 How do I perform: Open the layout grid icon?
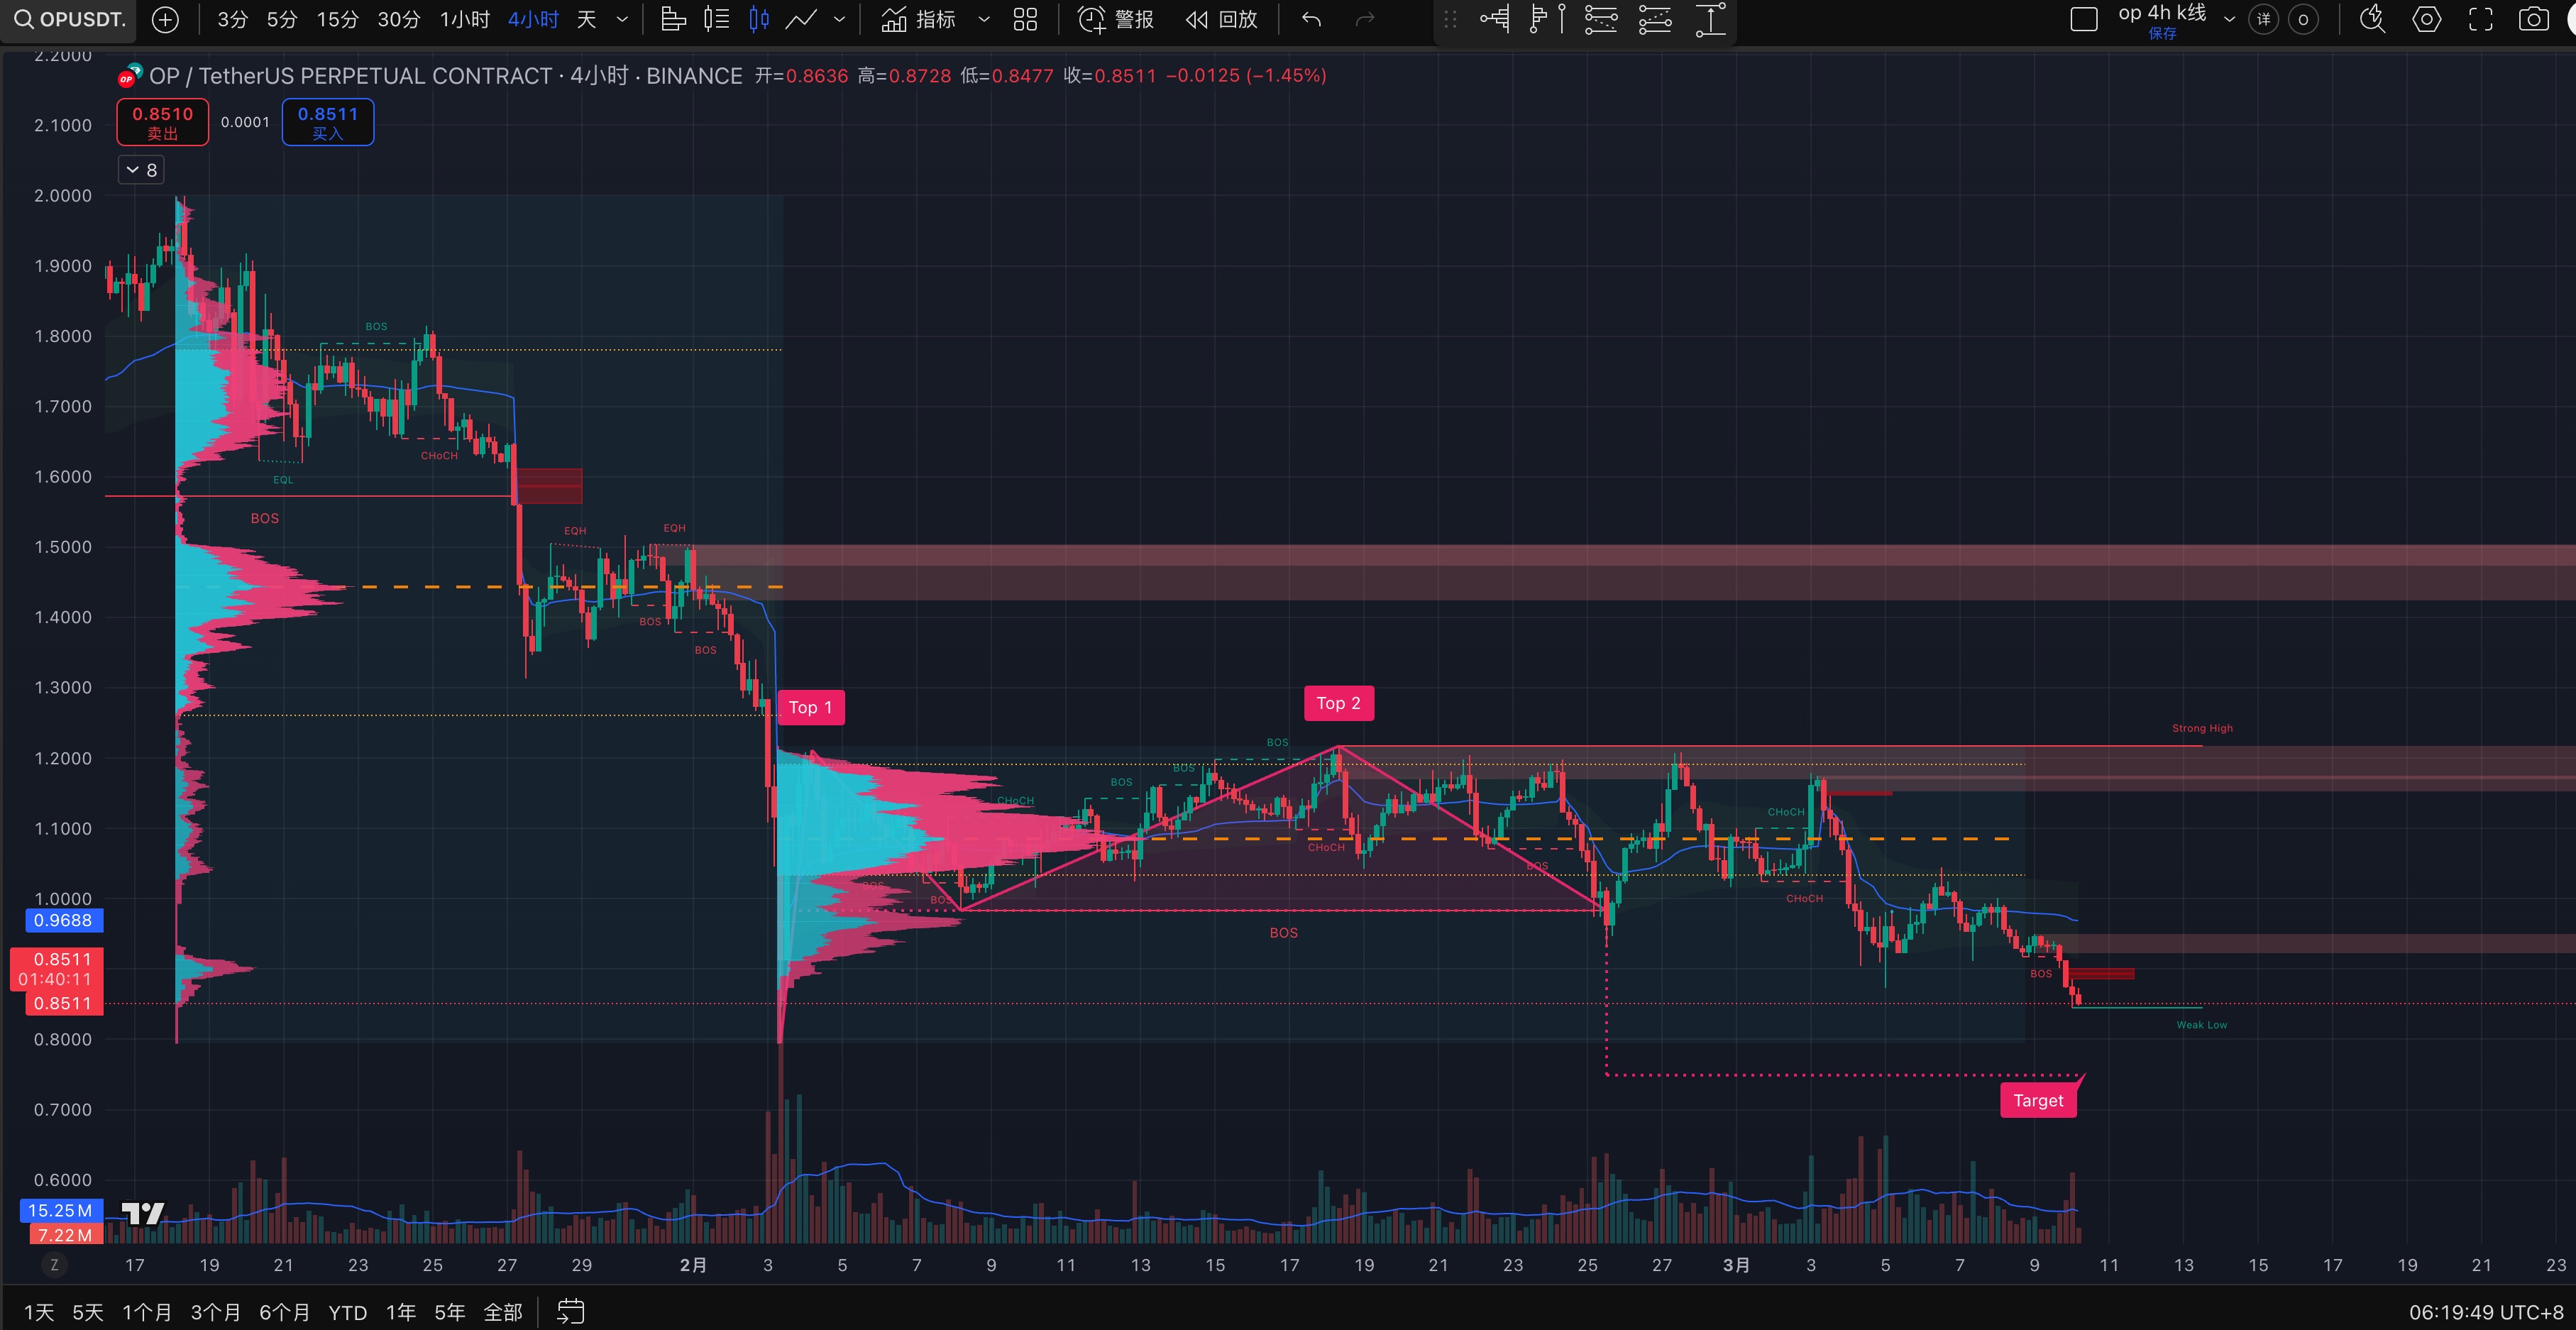[1025, 19]
